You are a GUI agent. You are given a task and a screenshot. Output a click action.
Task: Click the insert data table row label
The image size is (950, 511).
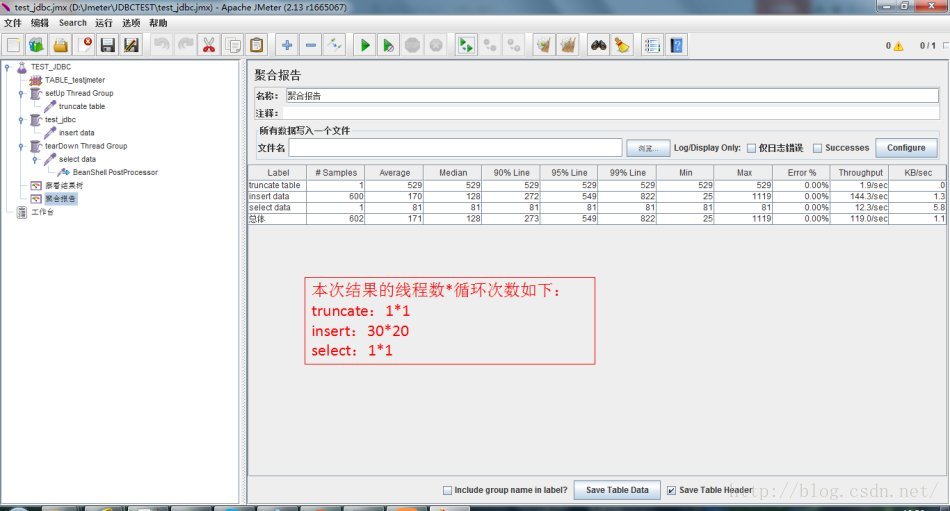269,196
